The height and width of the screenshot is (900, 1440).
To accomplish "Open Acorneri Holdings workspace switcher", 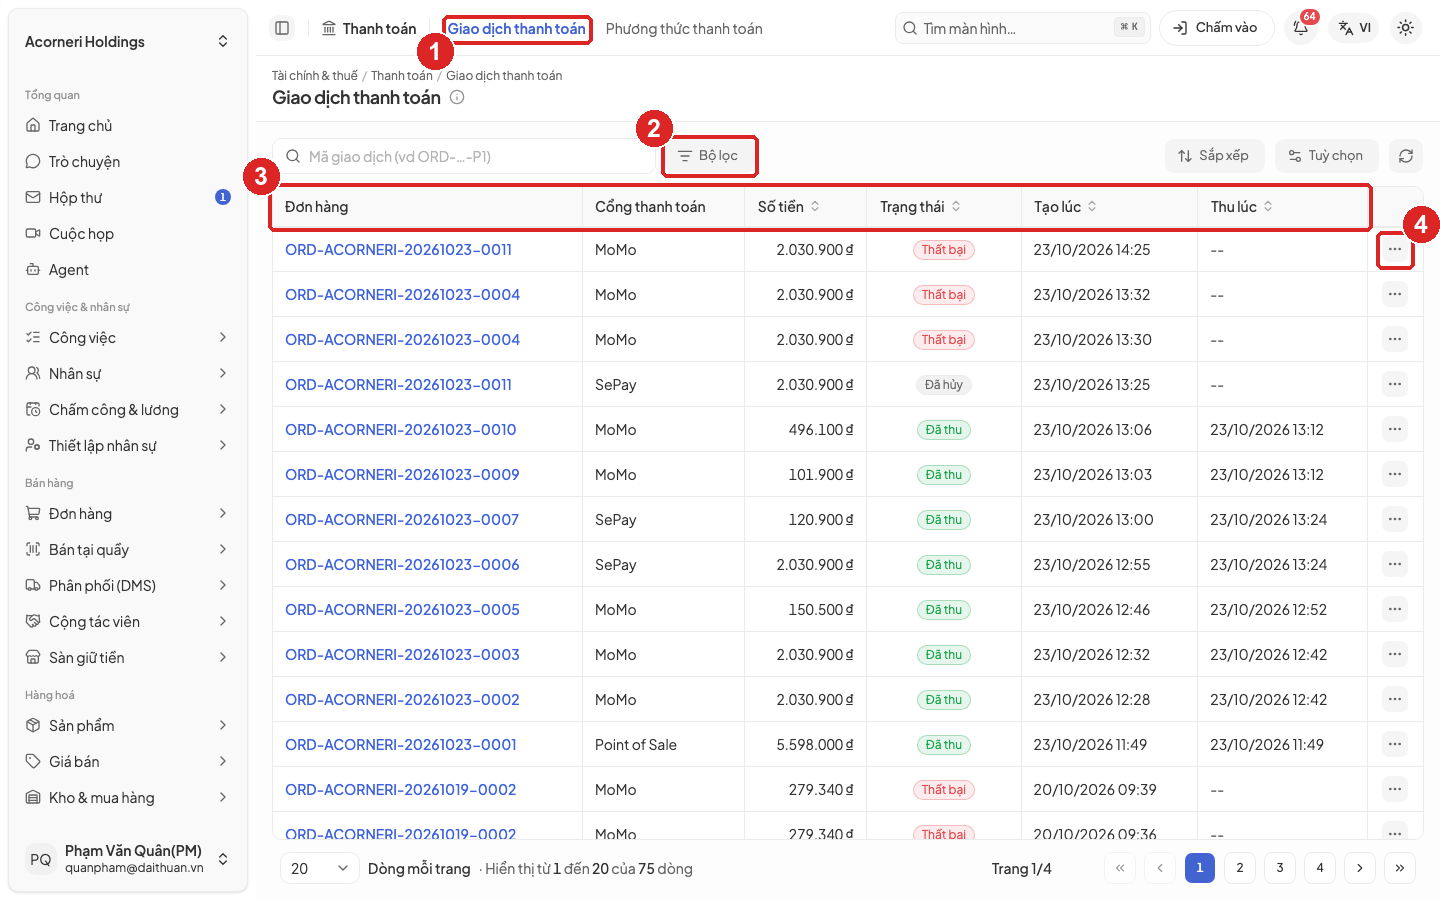I will tap(128, 42).
